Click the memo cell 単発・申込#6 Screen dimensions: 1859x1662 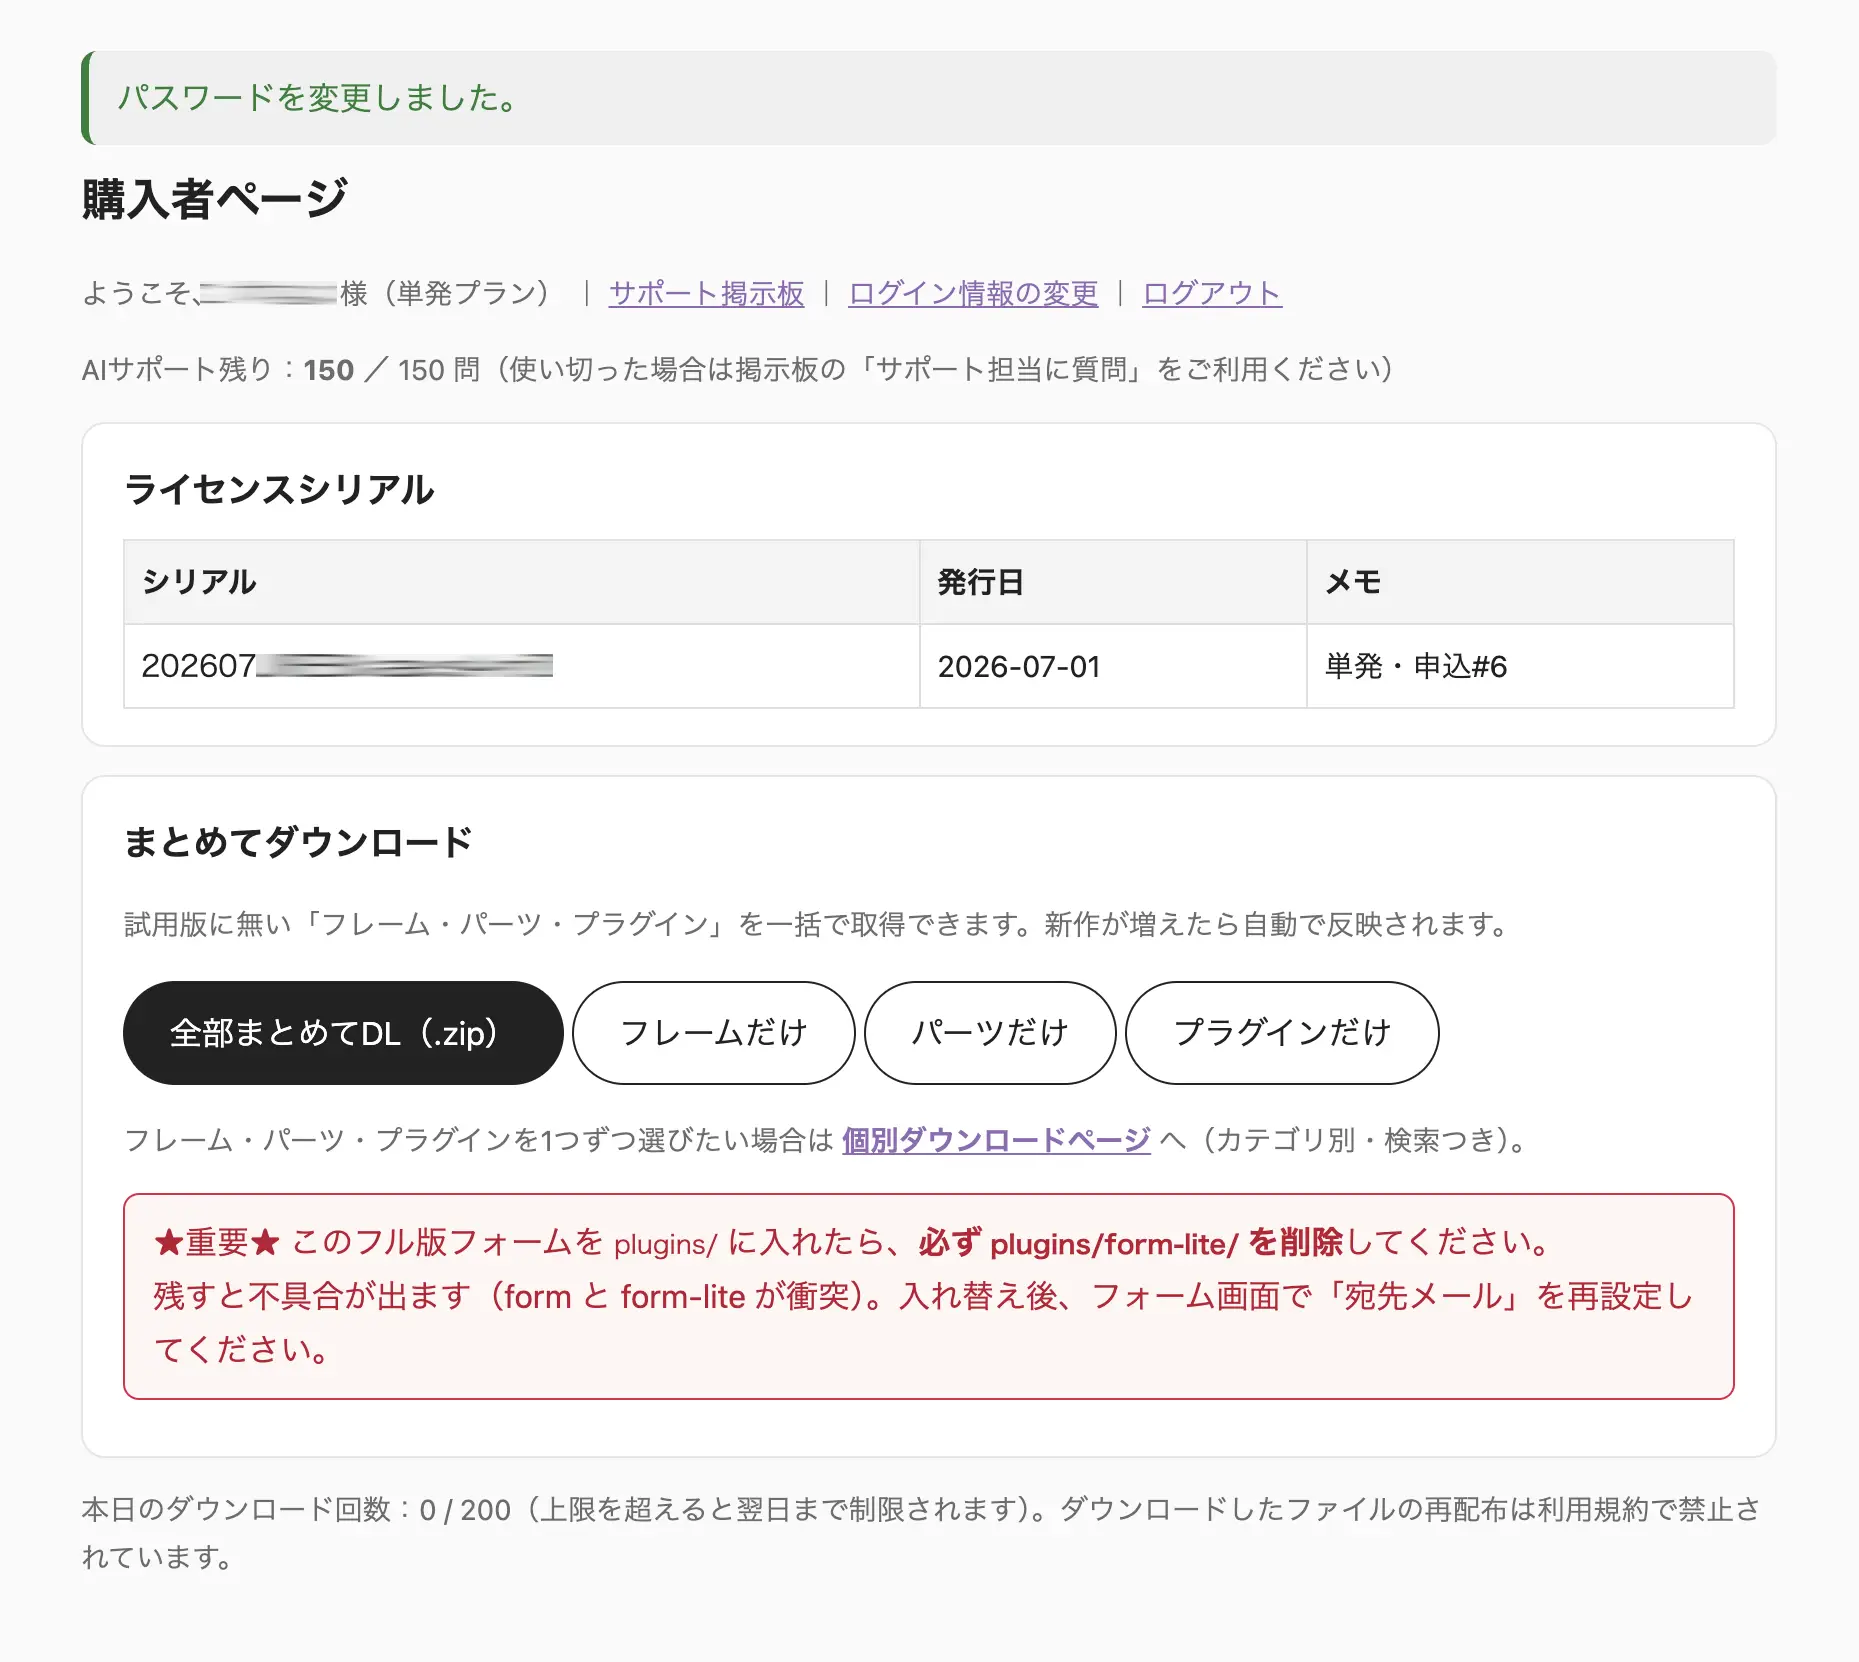pos(1520,666)
